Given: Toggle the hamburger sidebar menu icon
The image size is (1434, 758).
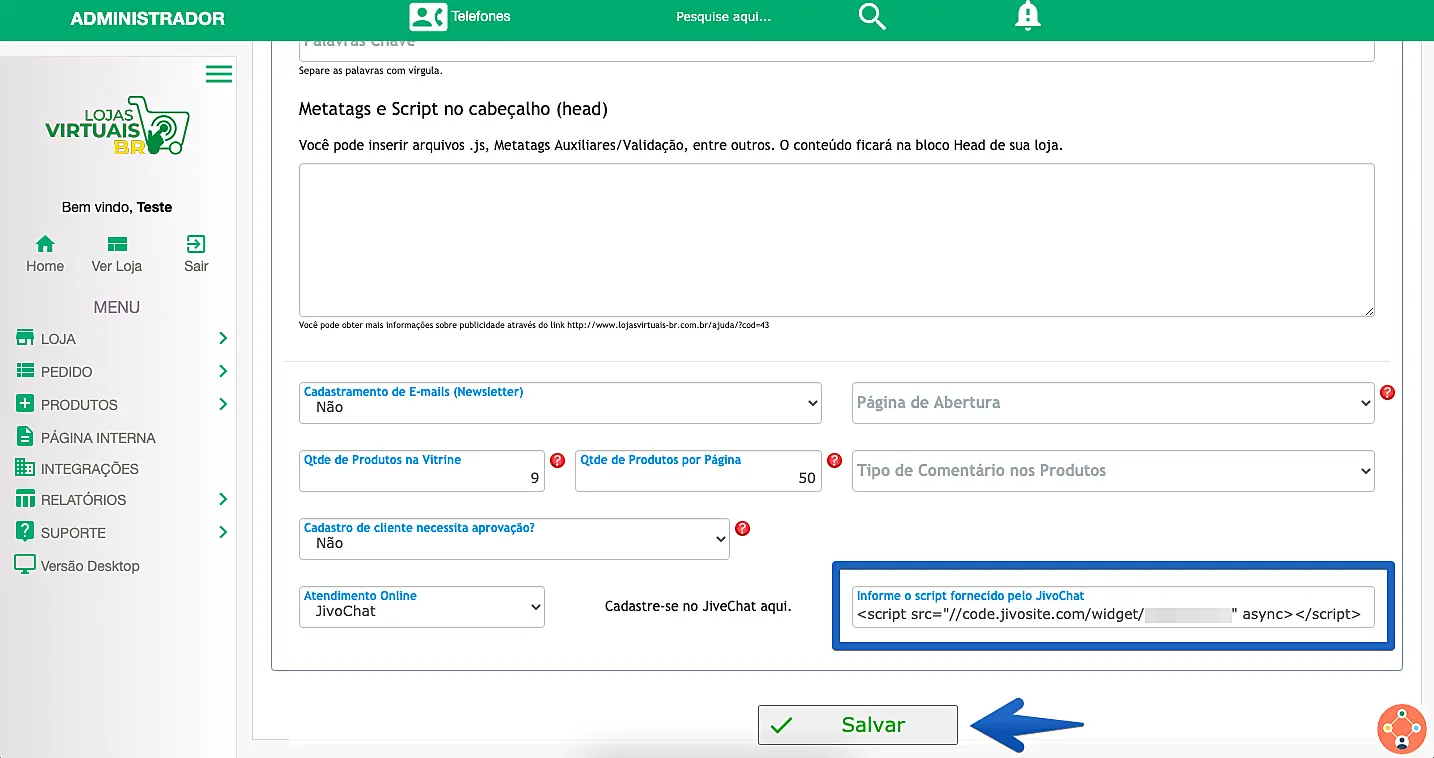Looking at the screenshot, I should tap(219, 74).
